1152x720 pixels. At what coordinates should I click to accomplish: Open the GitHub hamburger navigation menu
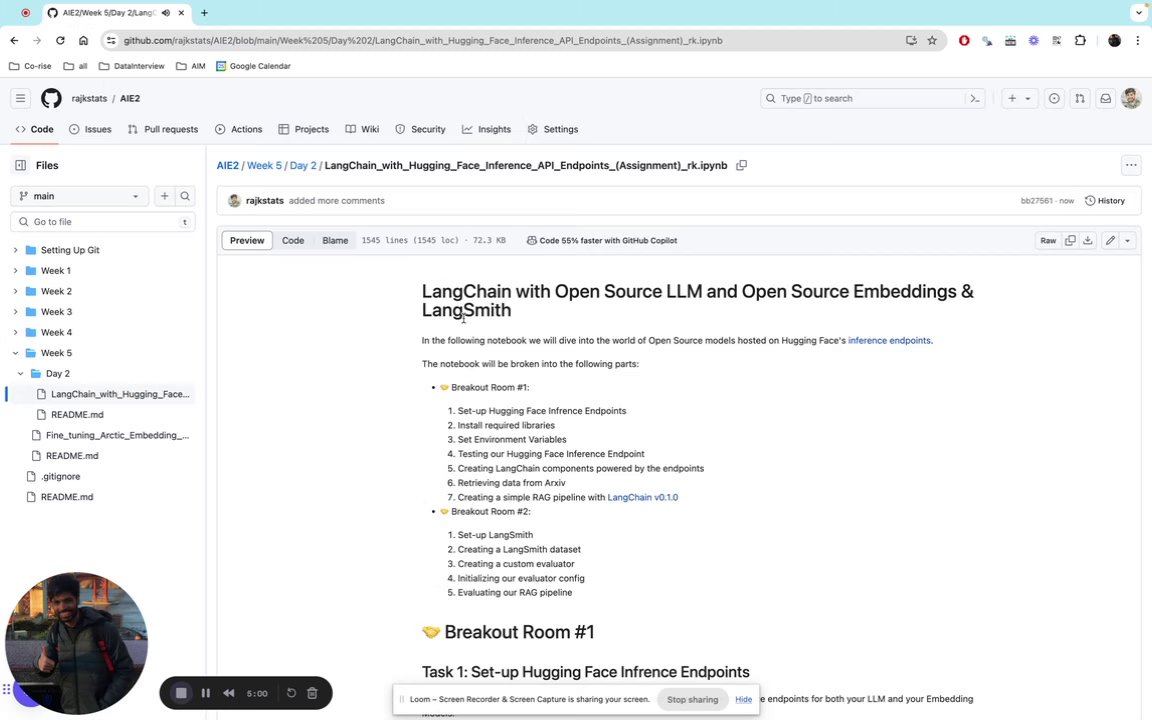click(x=21, y=98)
